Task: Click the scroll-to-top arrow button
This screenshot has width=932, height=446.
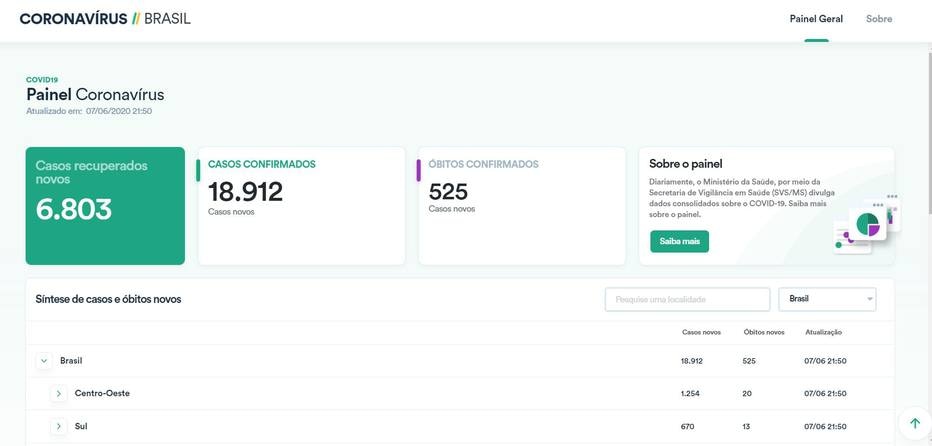Action: 914,423
